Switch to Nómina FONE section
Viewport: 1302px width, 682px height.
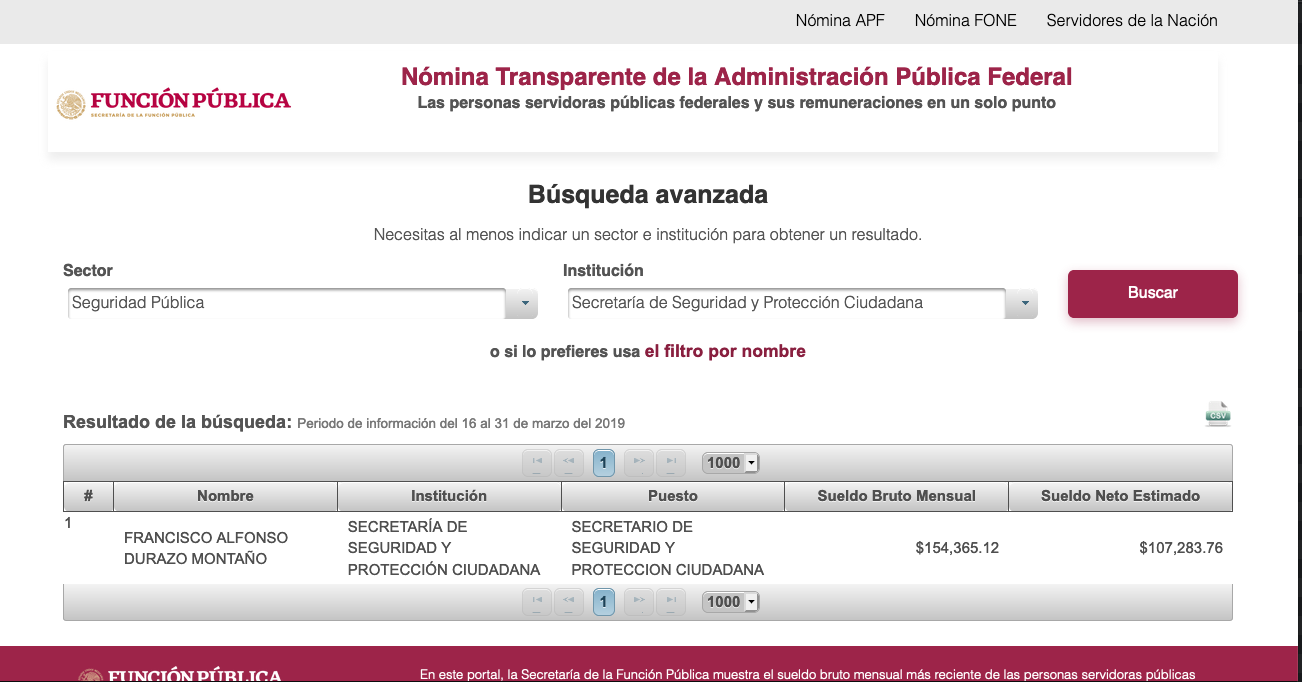pyautogui.click(x=965, y=20)
